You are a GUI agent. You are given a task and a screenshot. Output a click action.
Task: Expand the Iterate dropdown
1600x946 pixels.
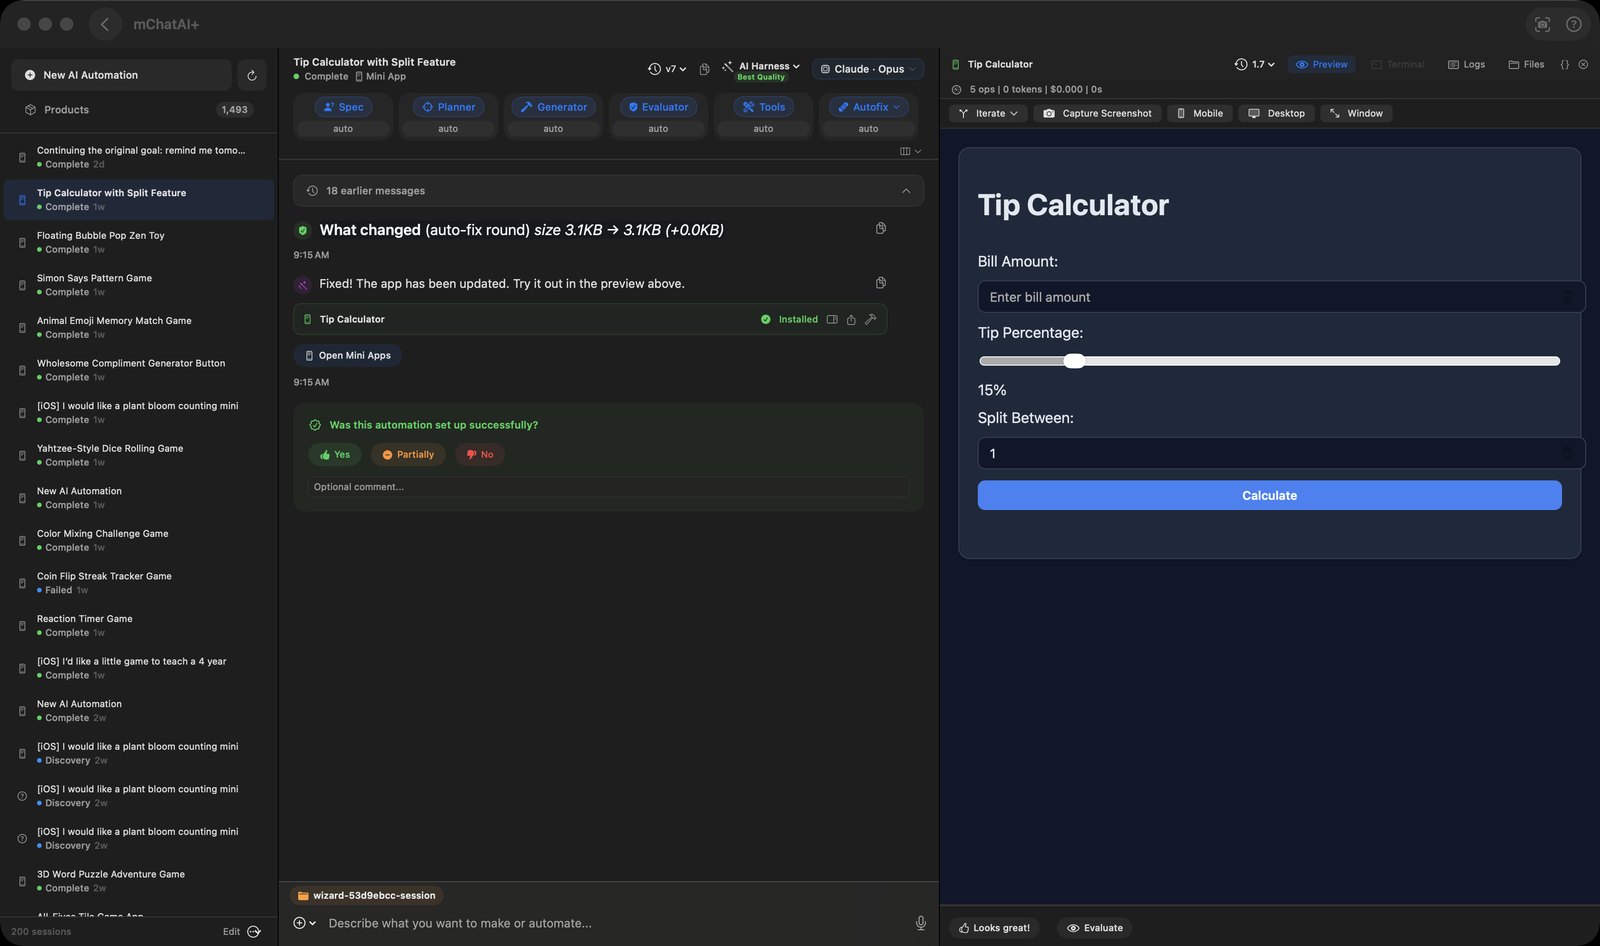pyautogui.click(x=988, y=113)
